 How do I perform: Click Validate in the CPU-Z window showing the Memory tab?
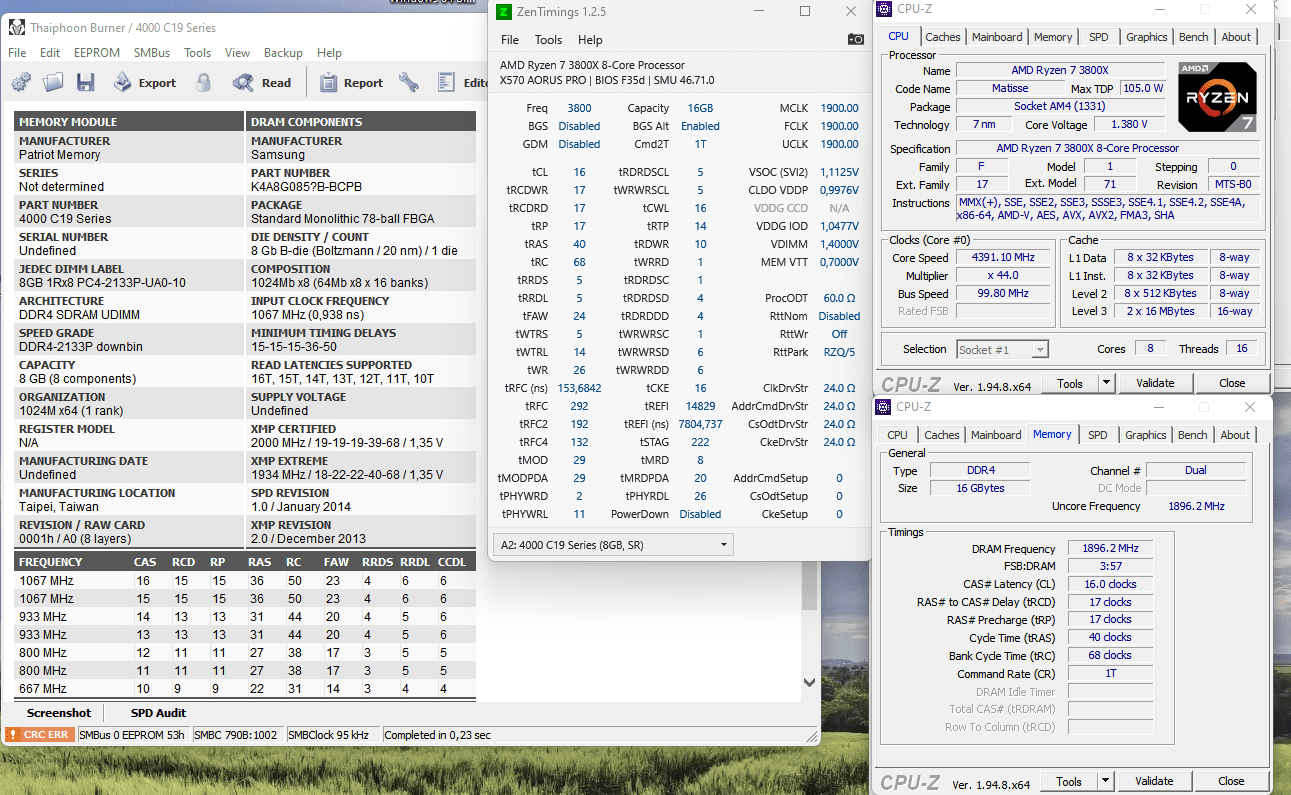click(x=1154, y=781)
